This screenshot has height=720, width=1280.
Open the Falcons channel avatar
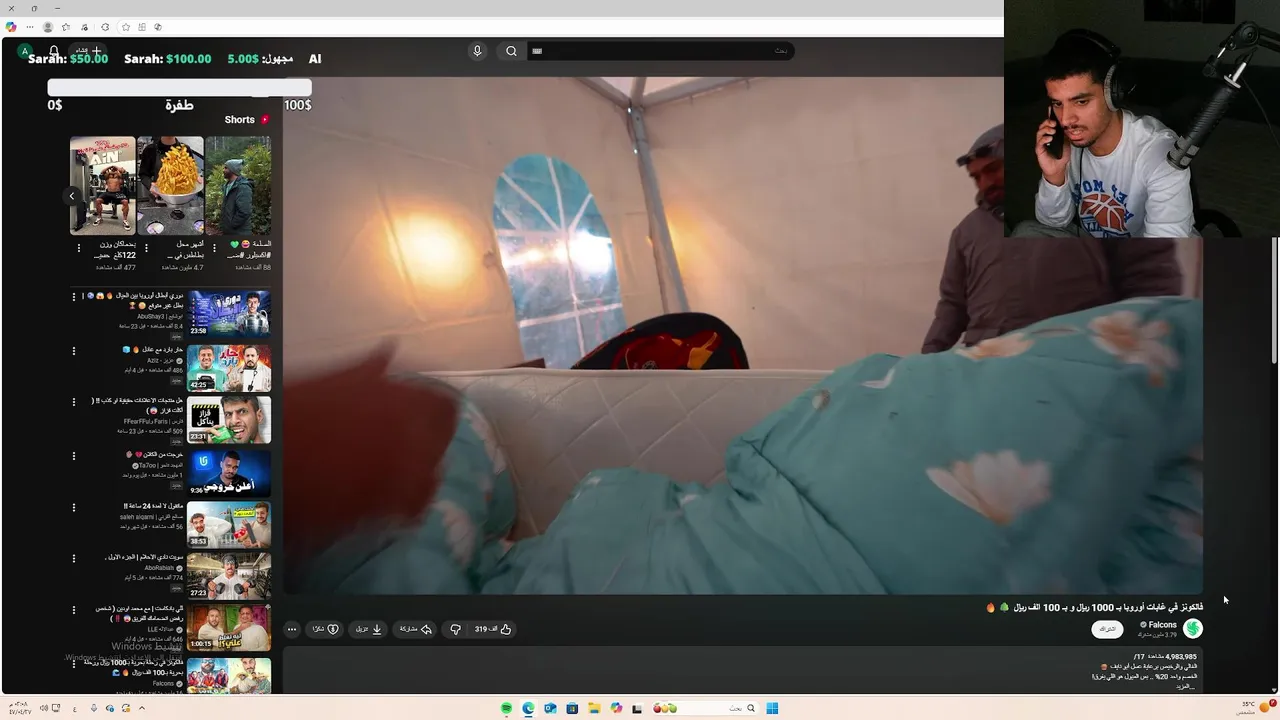(x=1192, y=628)
